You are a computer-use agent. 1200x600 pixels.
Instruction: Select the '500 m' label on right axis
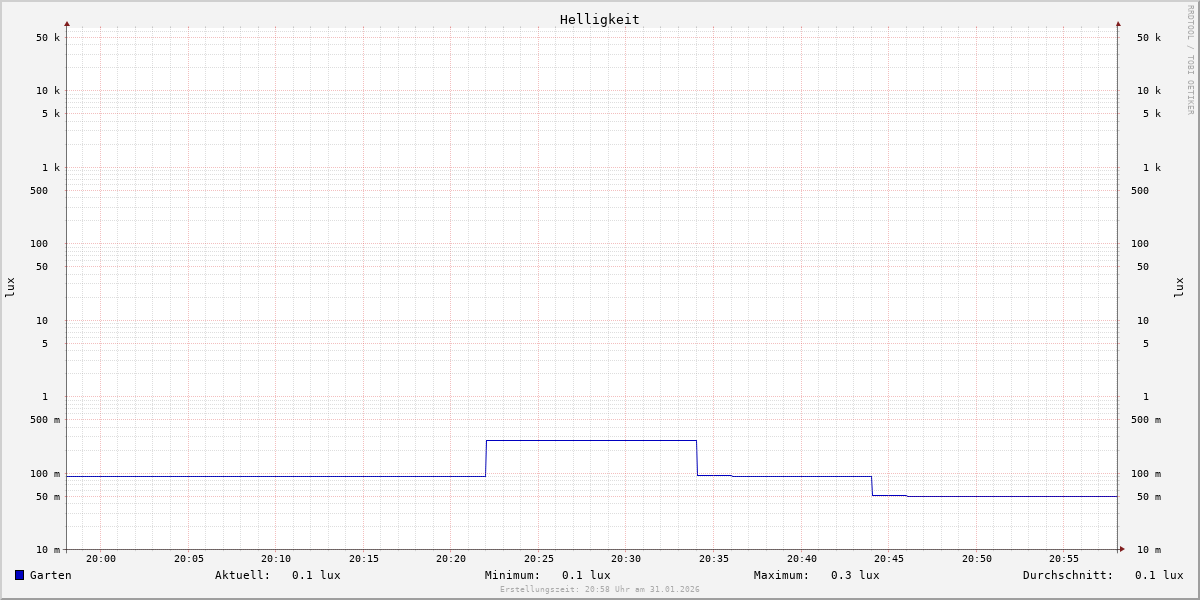(1146, 420)
